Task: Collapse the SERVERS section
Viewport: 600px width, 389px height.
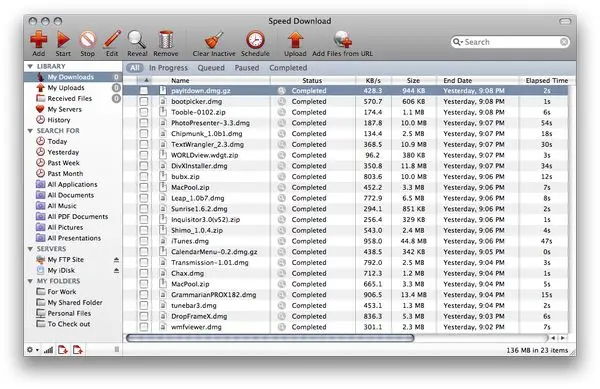Action: coord(30,249)
